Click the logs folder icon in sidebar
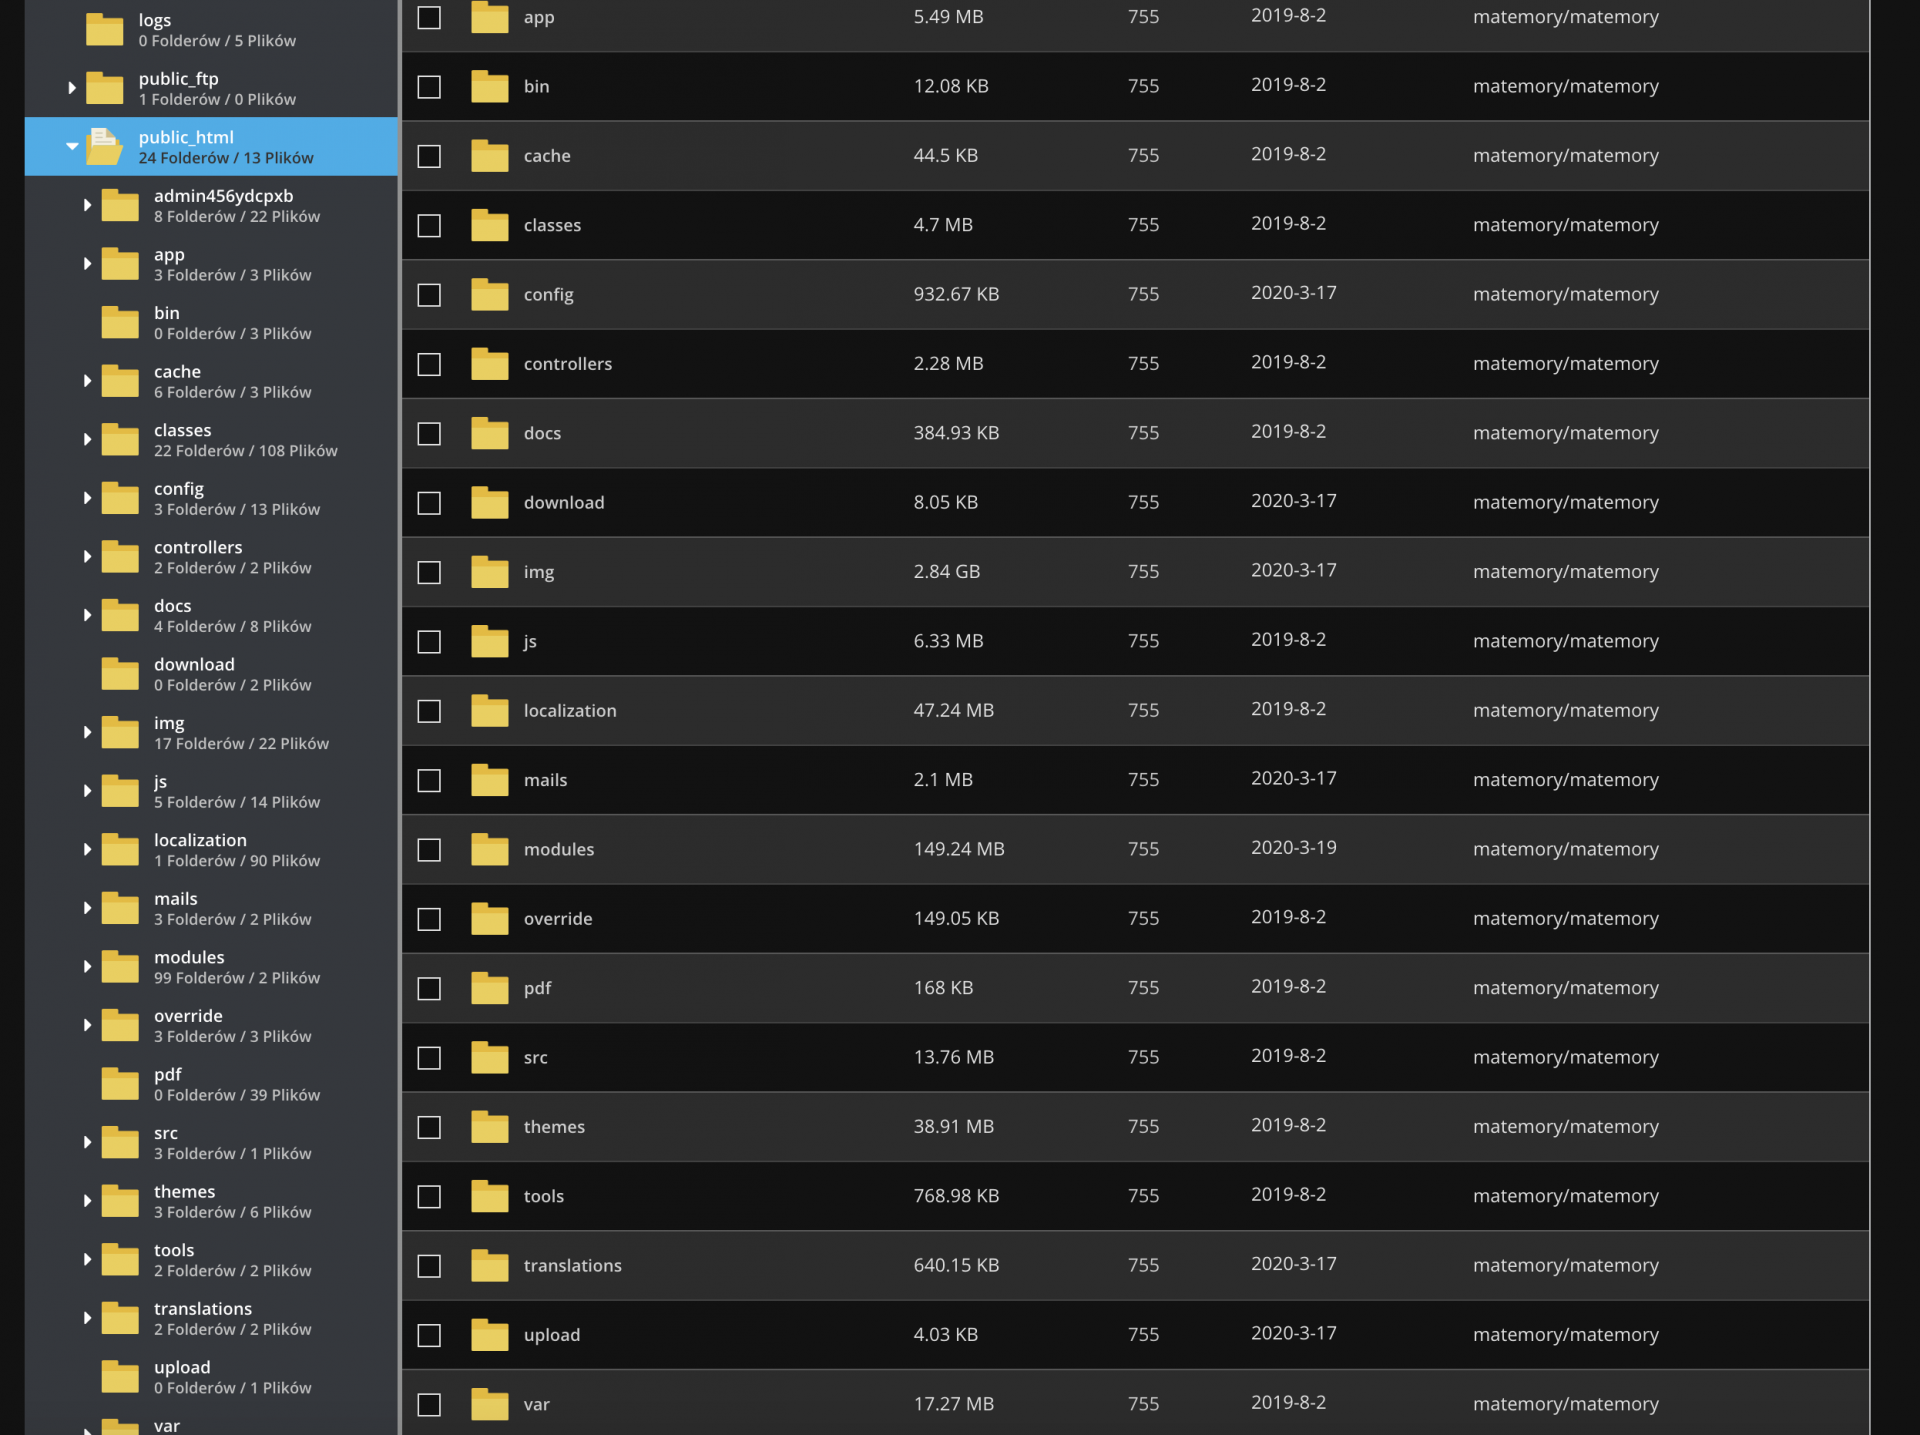 104,29
